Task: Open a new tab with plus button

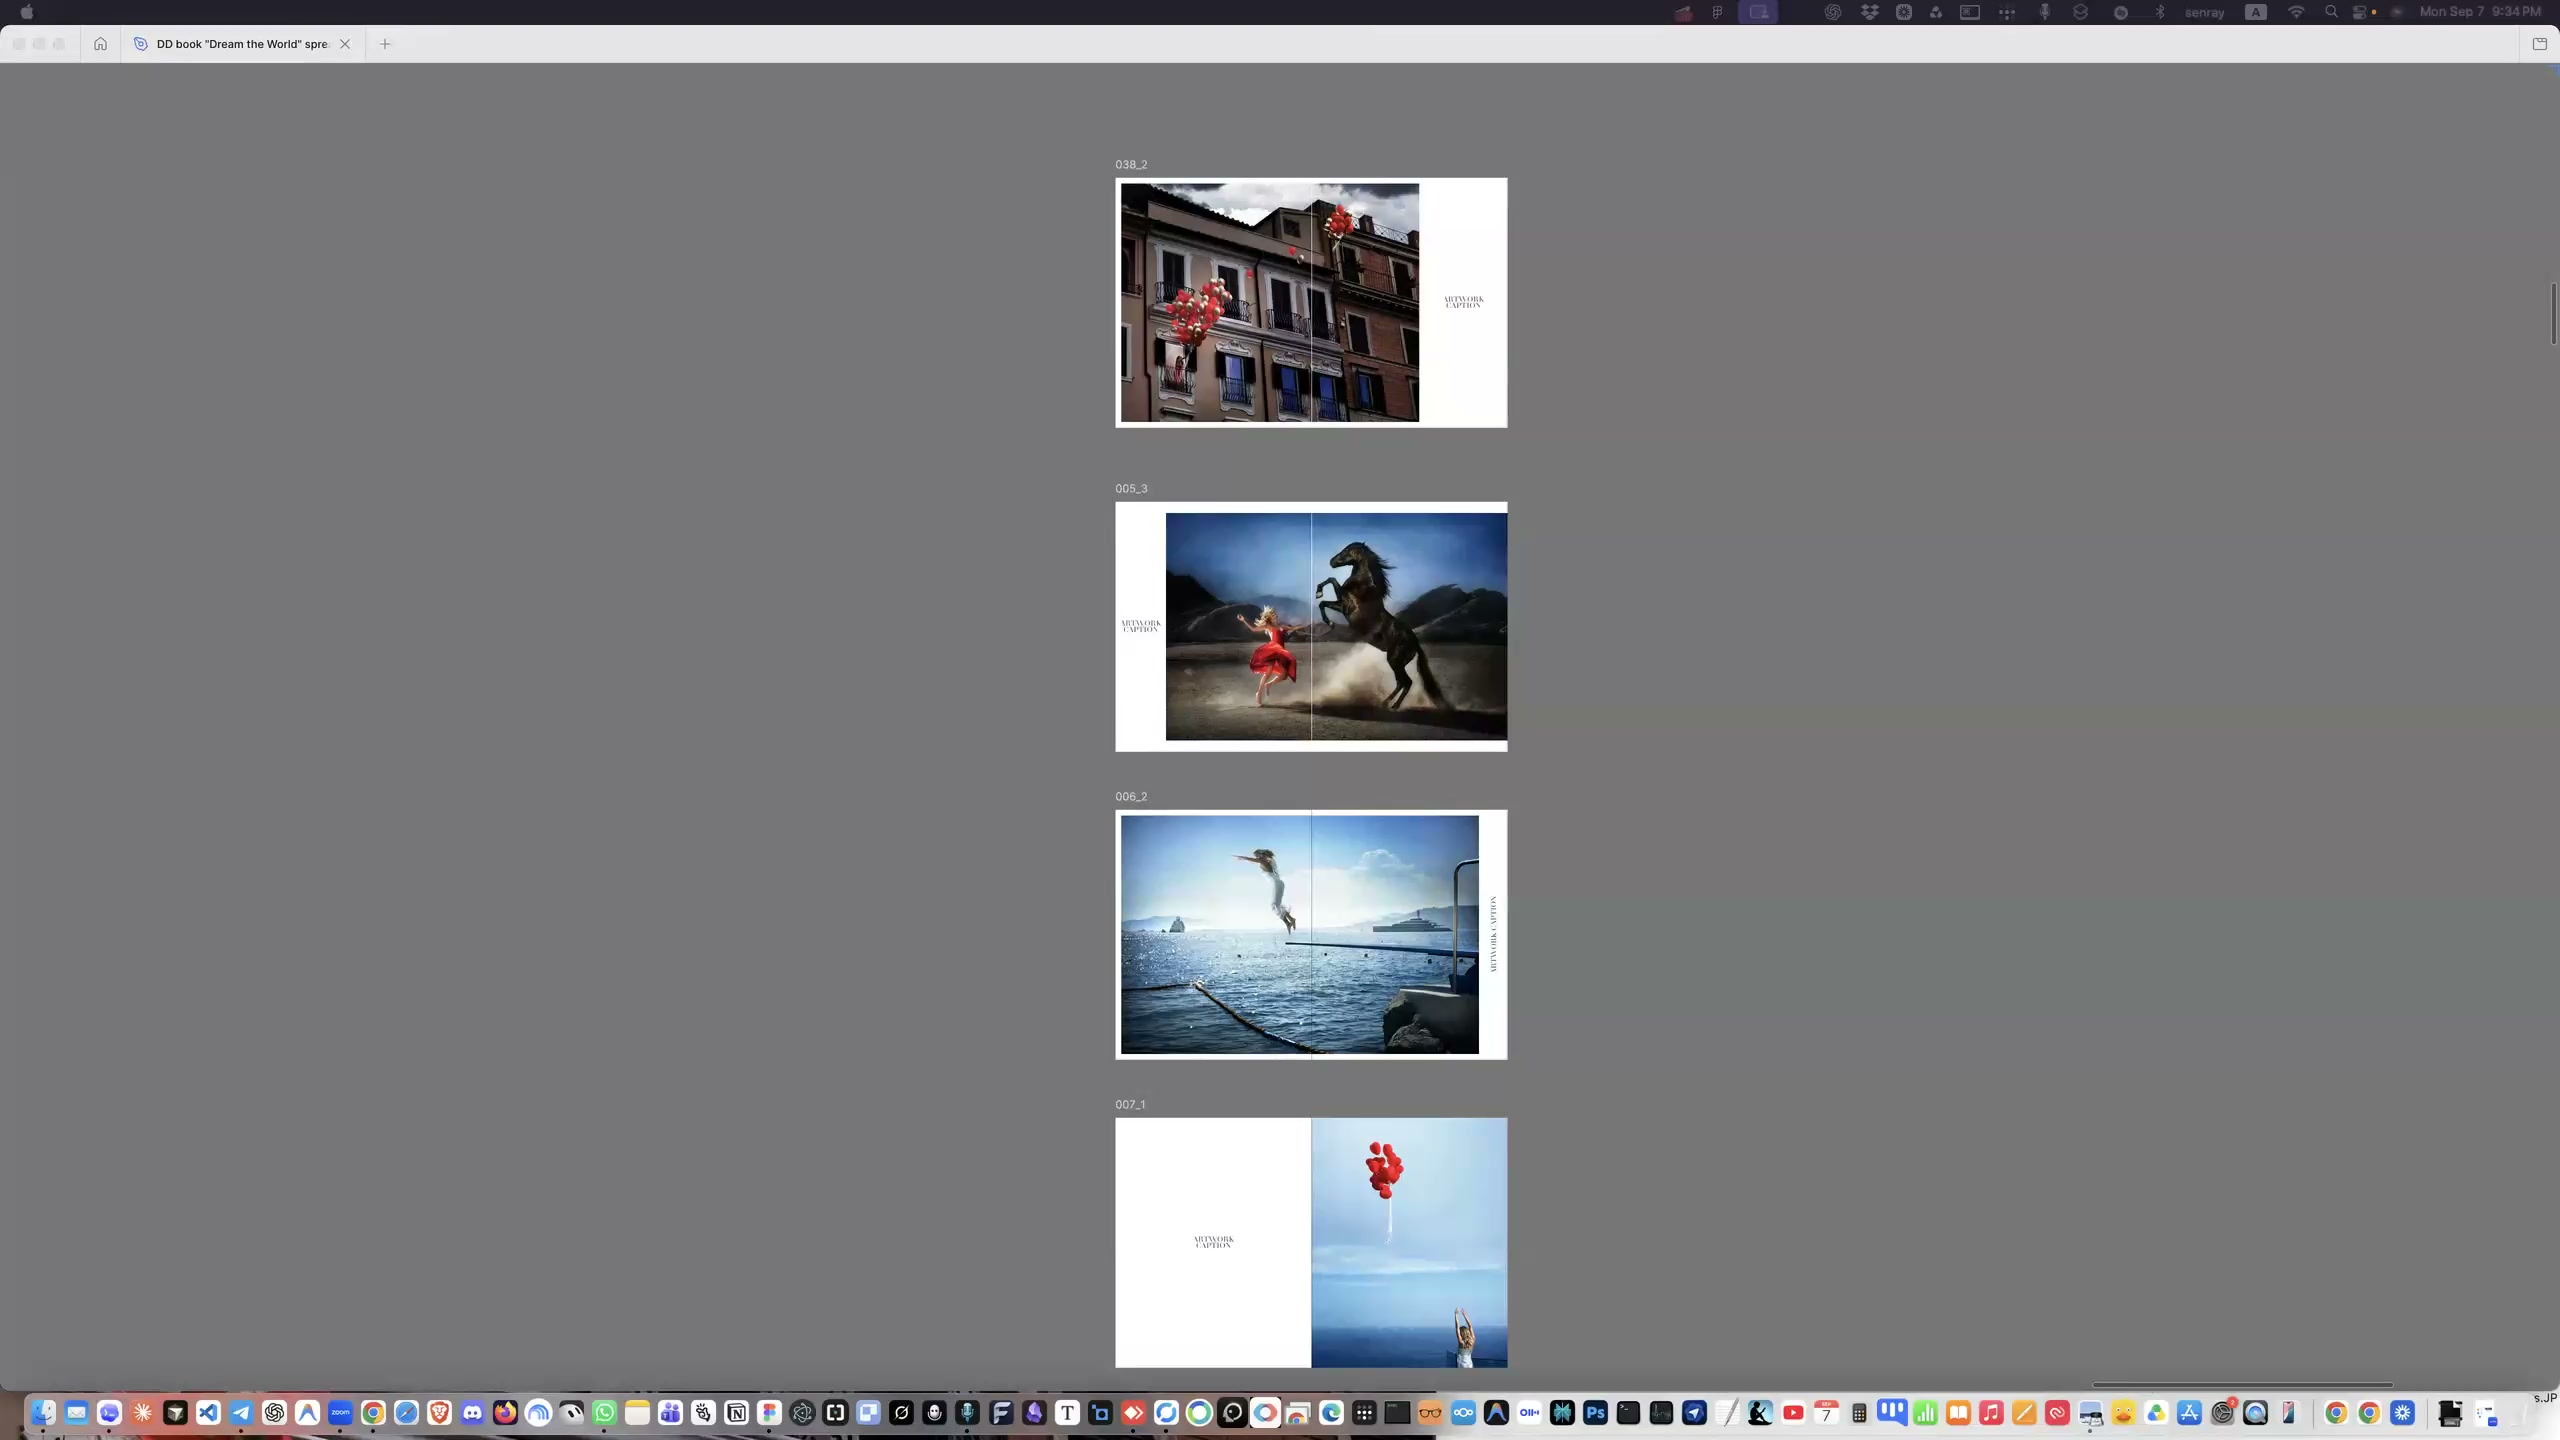Action: pyautogui.click(x=385, y=44)
